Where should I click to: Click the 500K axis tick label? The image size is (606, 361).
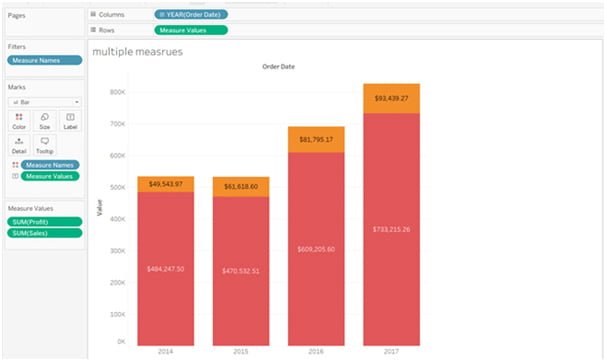click(117, 187)
